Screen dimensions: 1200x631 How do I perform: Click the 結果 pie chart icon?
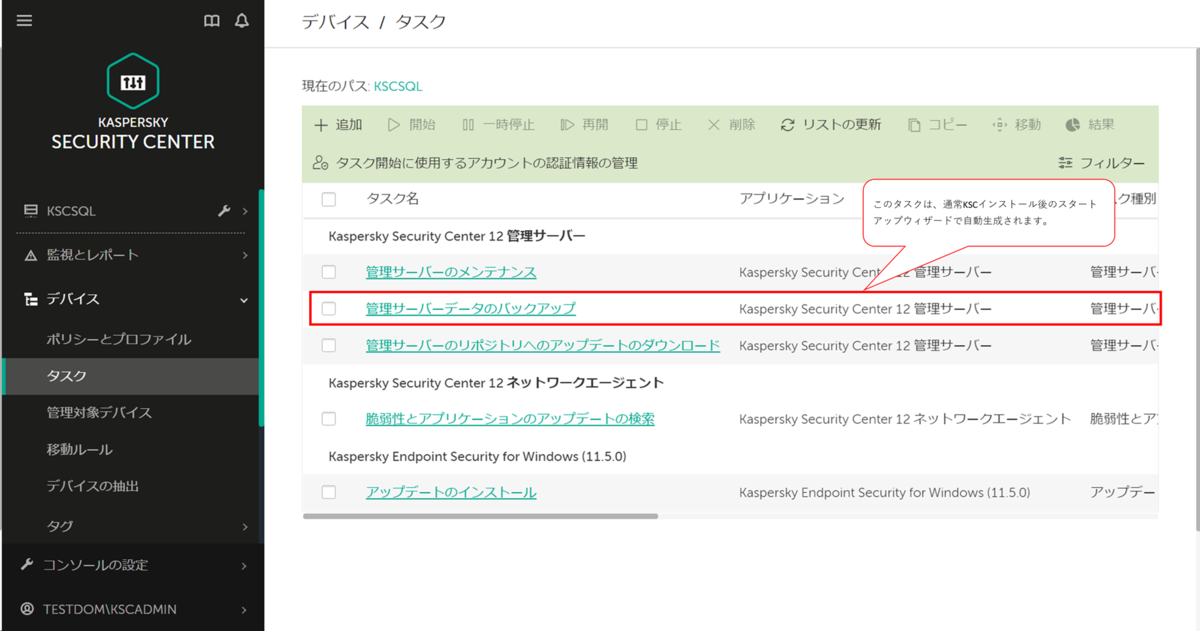pyautogui.click(x=1073, y=125)
